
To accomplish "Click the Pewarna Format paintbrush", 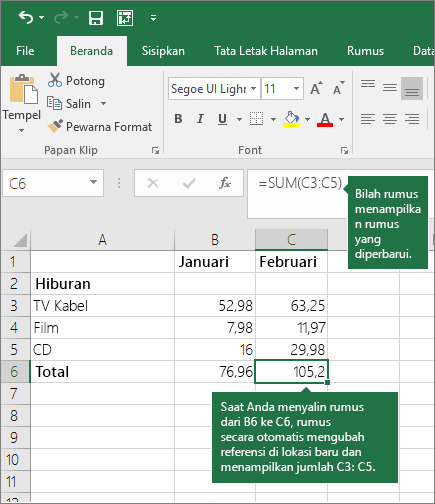I will pos(55,126).
